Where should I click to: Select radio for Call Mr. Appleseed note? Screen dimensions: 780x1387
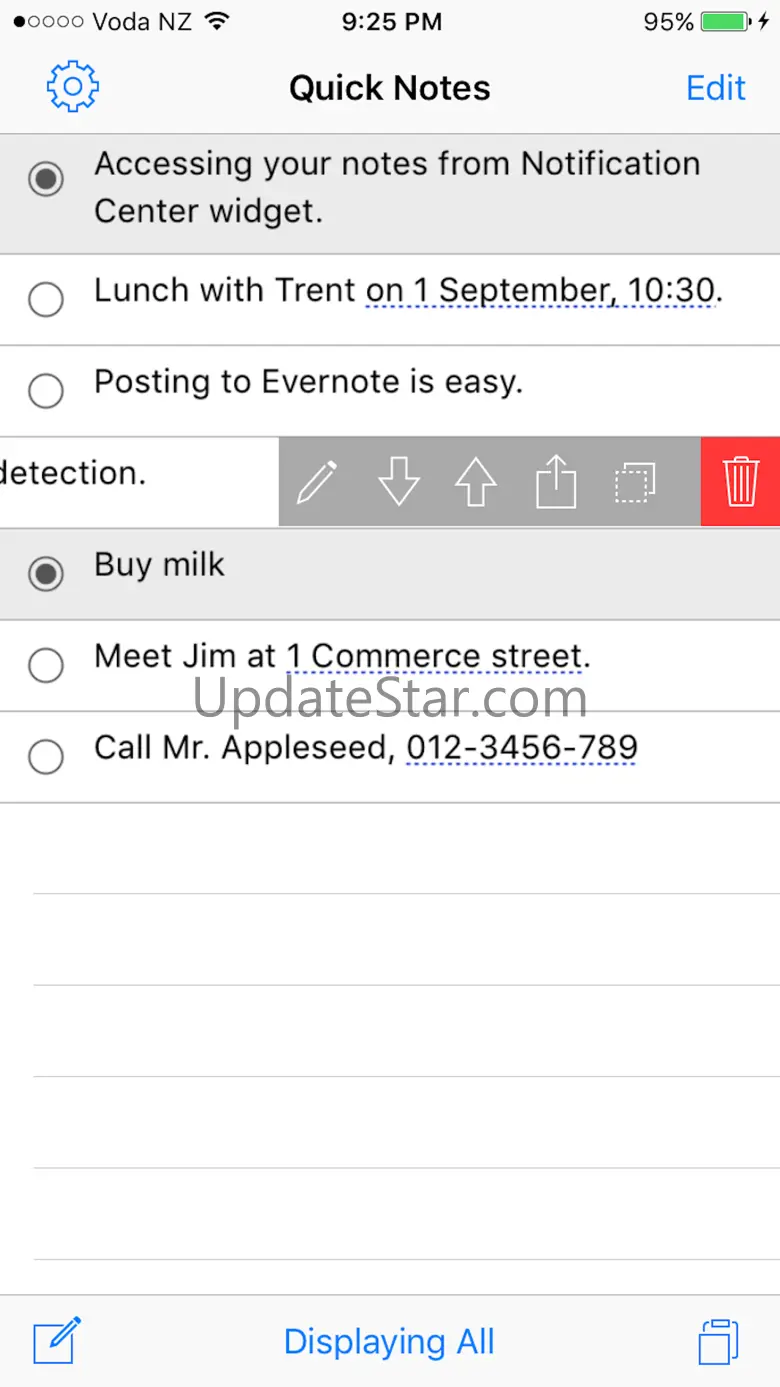coord(46,757)
